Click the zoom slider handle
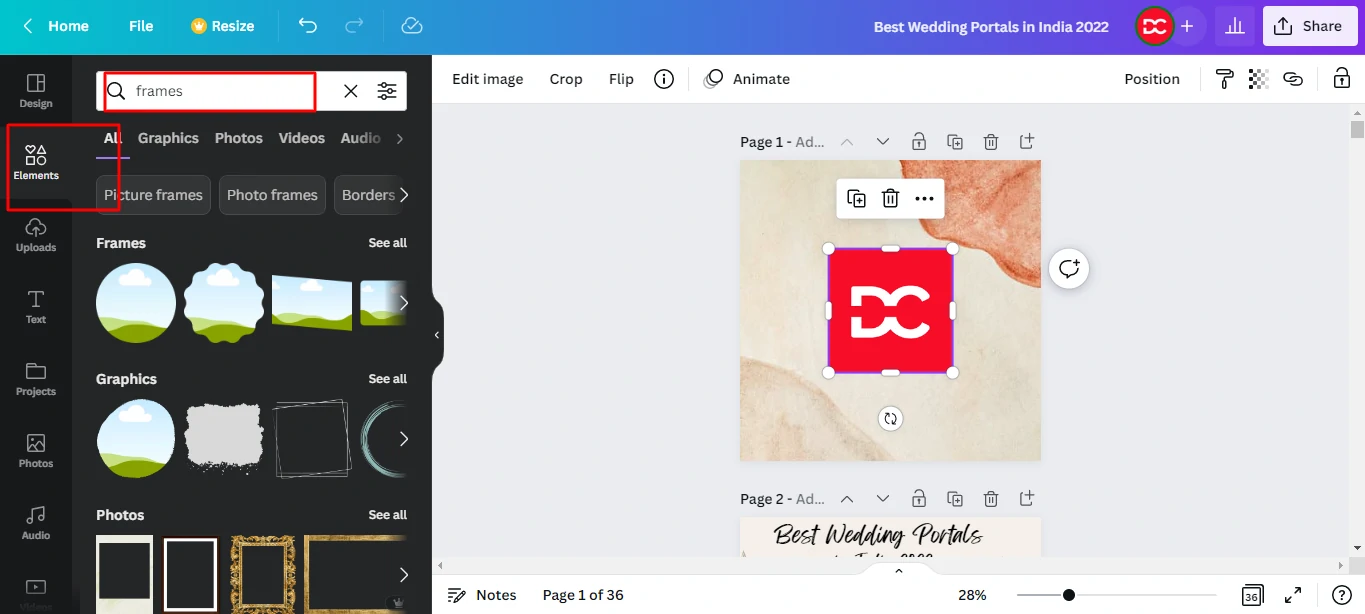 click(x=1069, y=595)
